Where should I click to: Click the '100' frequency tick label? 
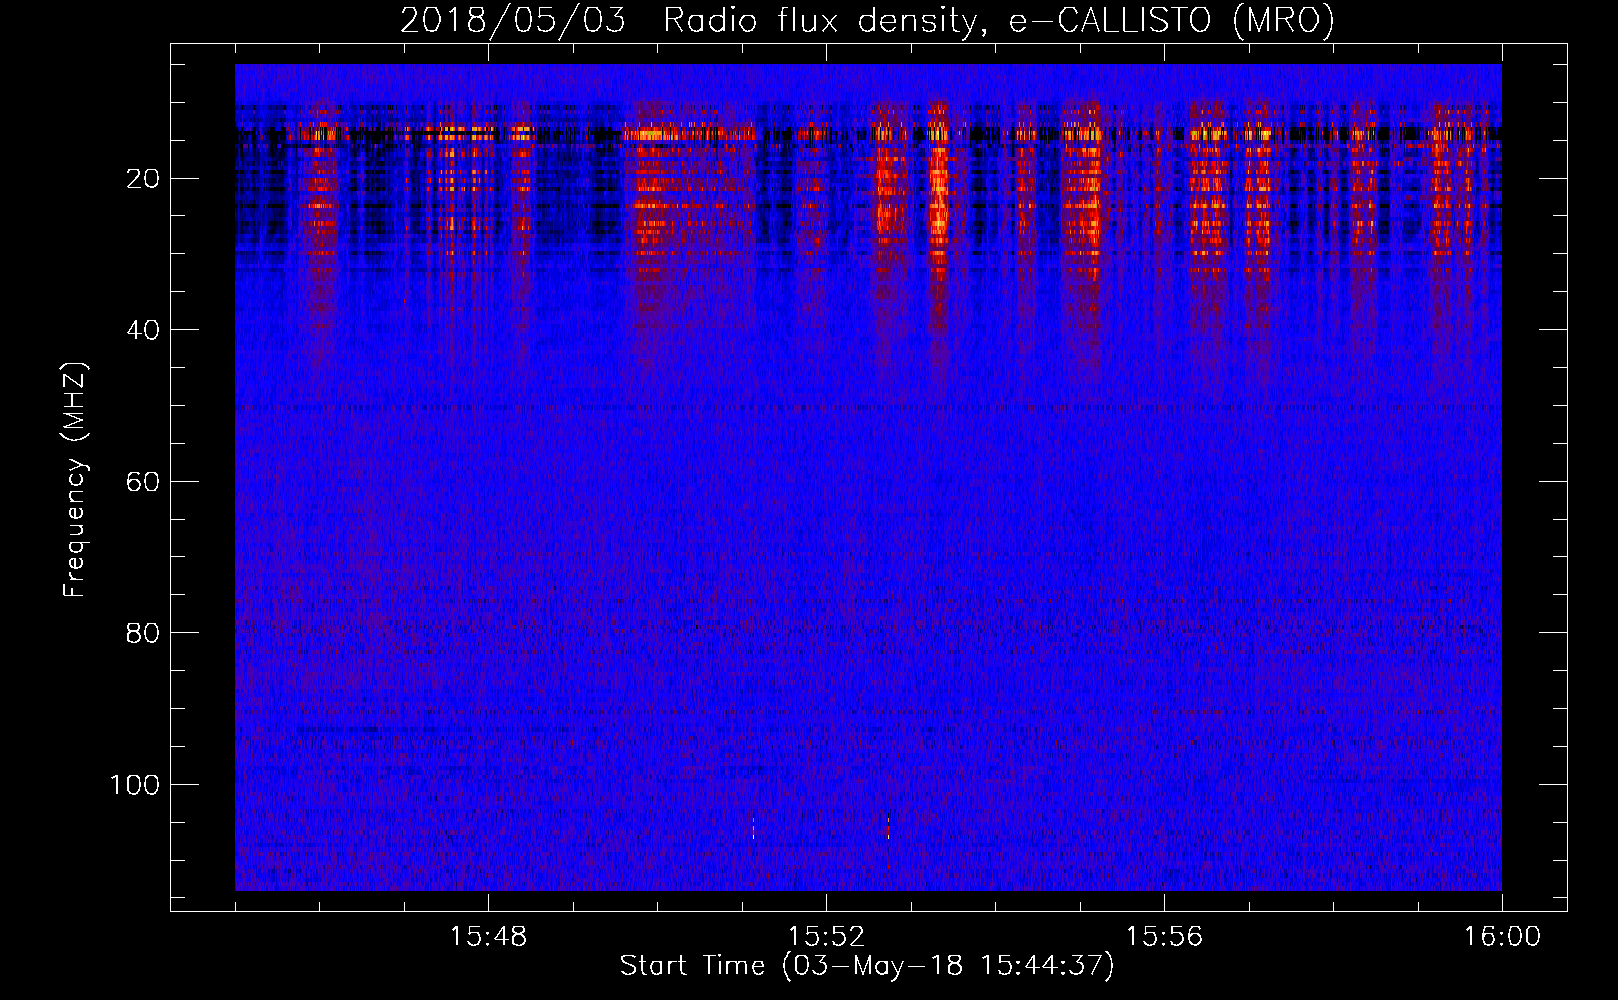[135, 785]
